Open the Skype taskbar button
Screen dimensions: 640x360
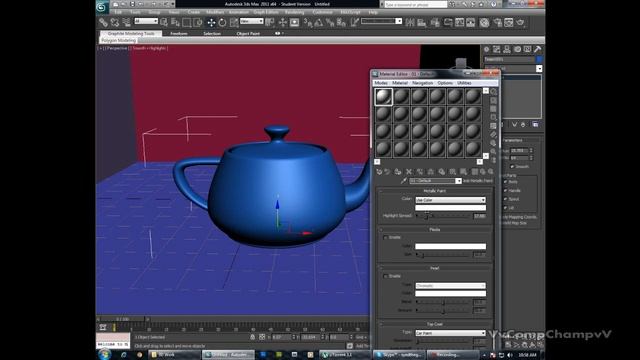(399, 355)
